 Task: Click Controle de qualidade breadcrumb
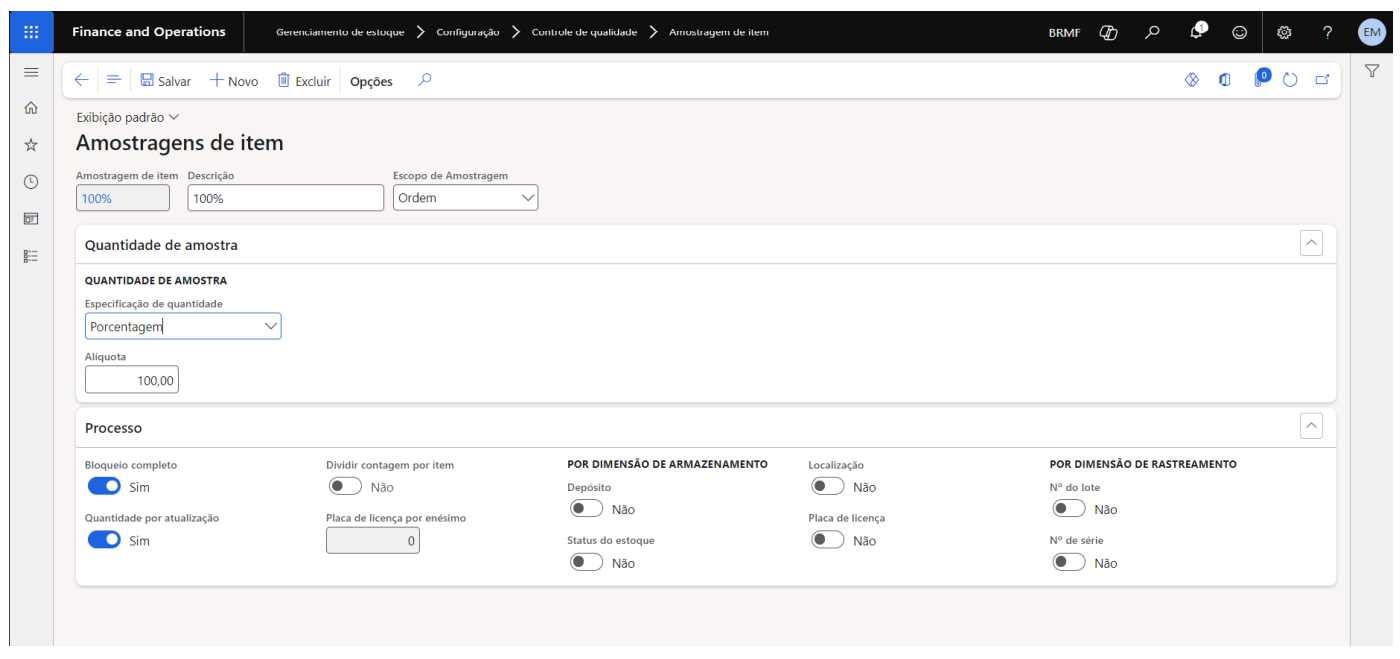584,32
